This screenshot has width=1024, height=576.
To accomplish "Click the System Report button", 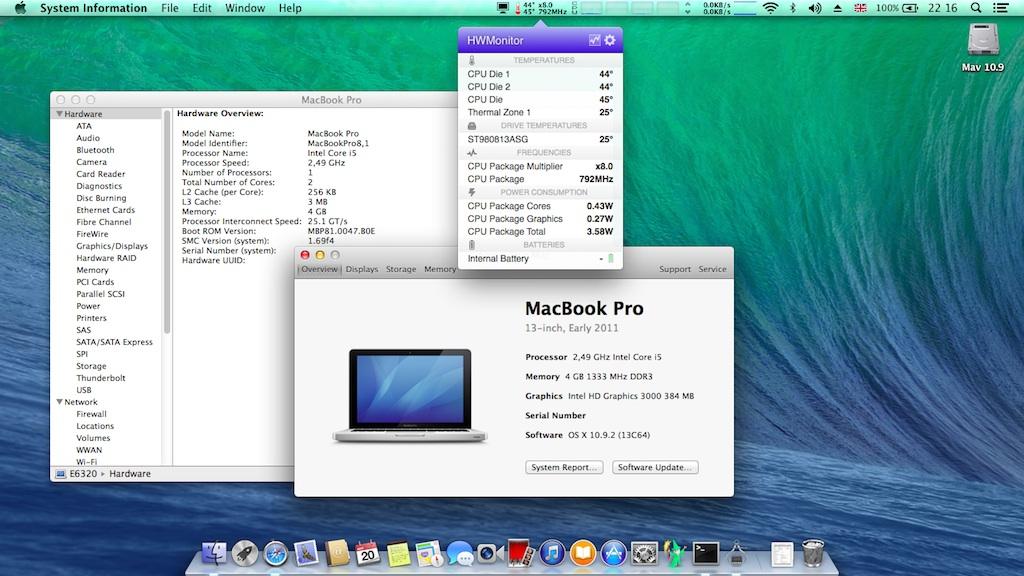I will pos(565,467).
